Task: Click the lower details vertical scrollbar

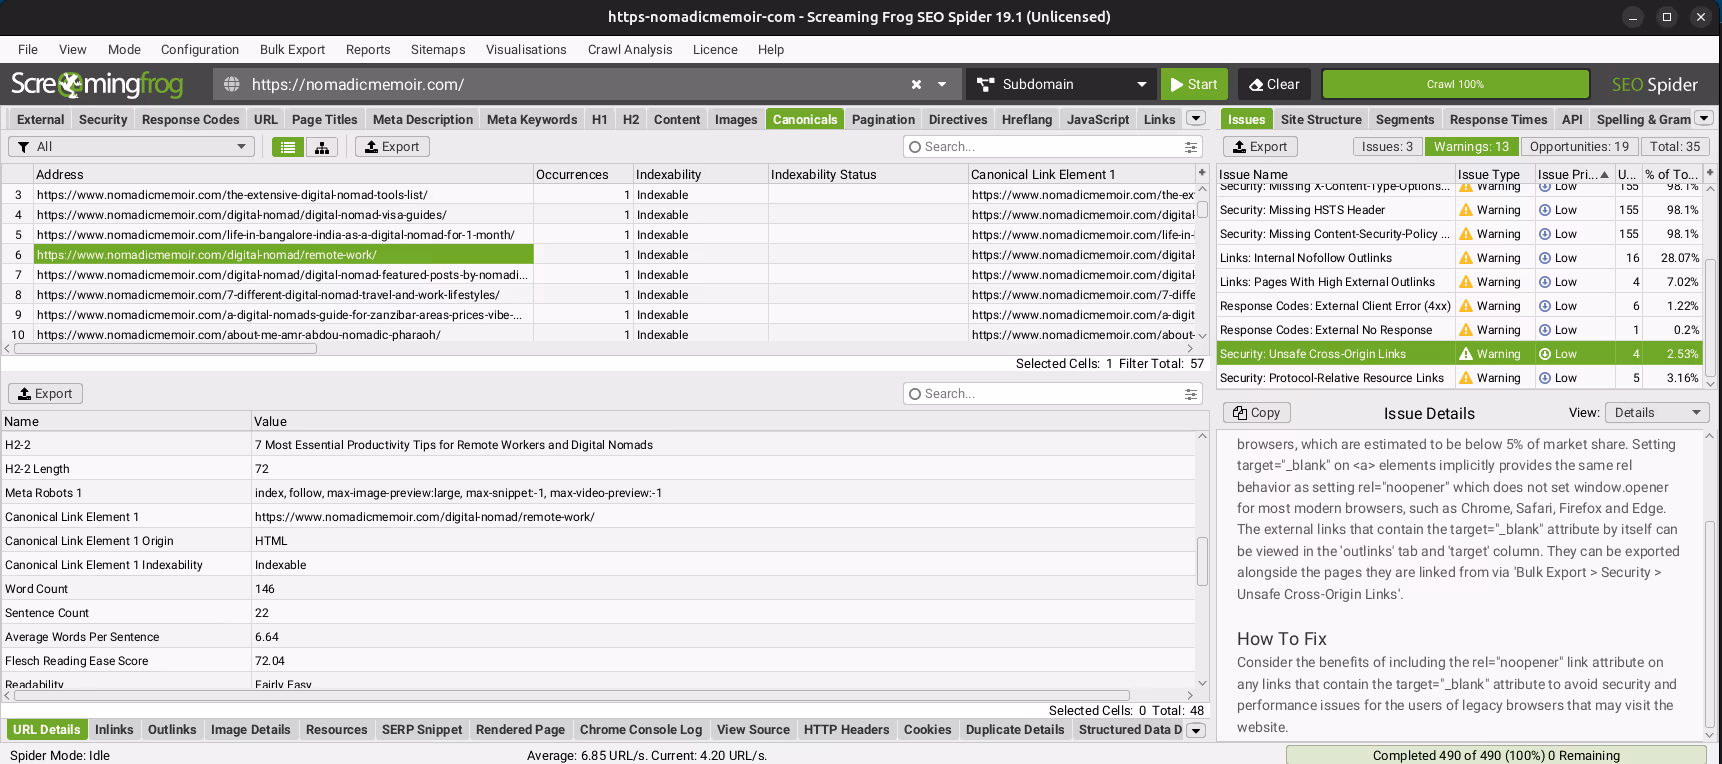Action: [1202, 561]
